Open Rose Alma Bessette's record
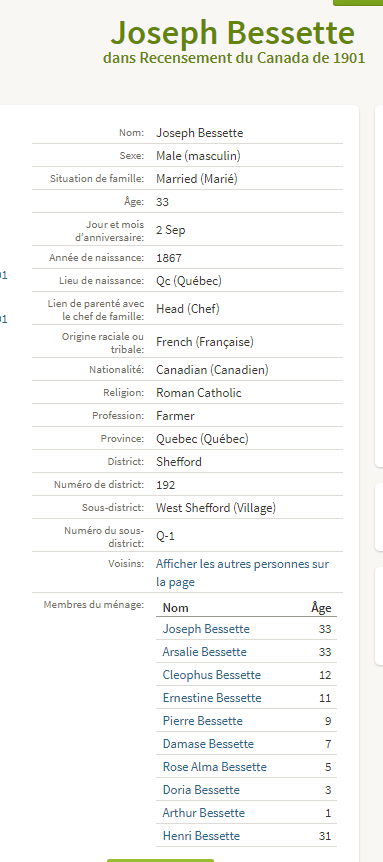Image resolution: width=383 pixels, height=862 pixels. [214, 767]
